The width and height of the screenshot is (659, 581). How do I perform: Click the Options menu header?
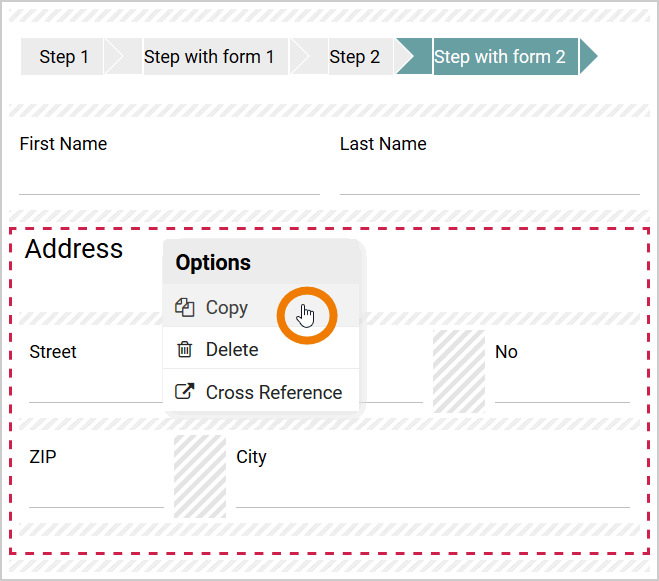click(213, 263)
